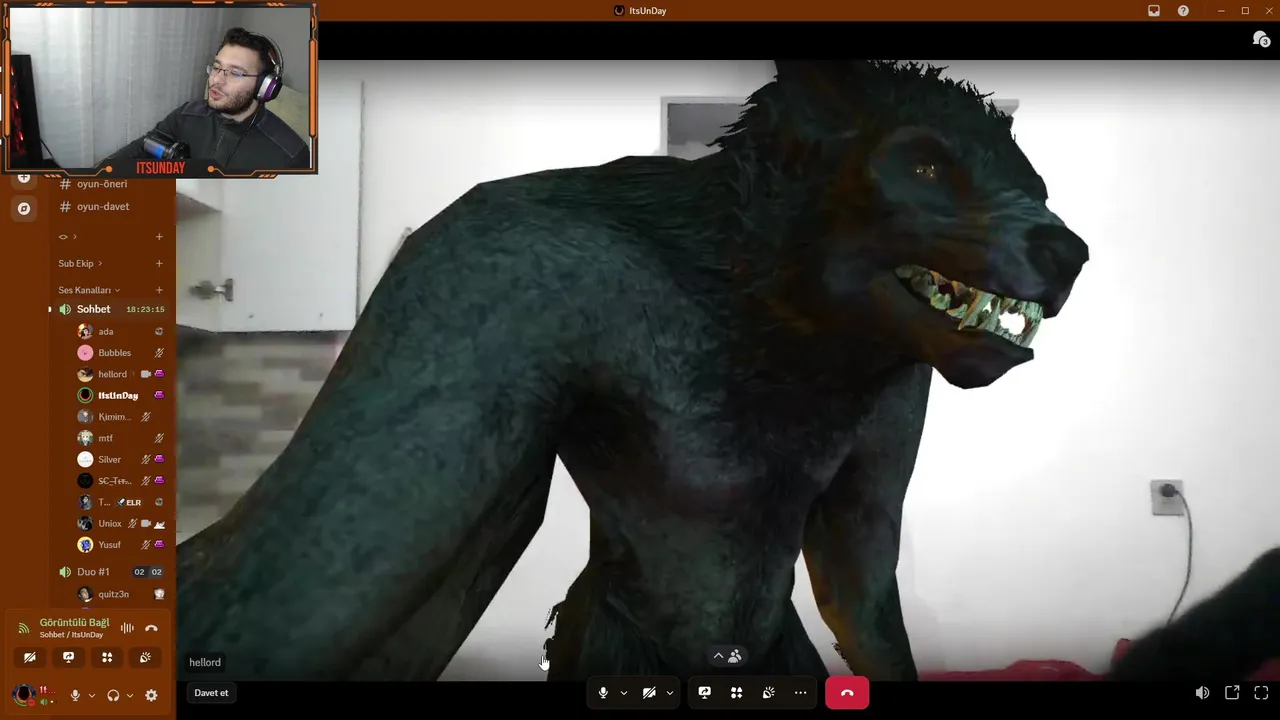
Task: Select user Bubbles in voice list
Action: point(114,353)
